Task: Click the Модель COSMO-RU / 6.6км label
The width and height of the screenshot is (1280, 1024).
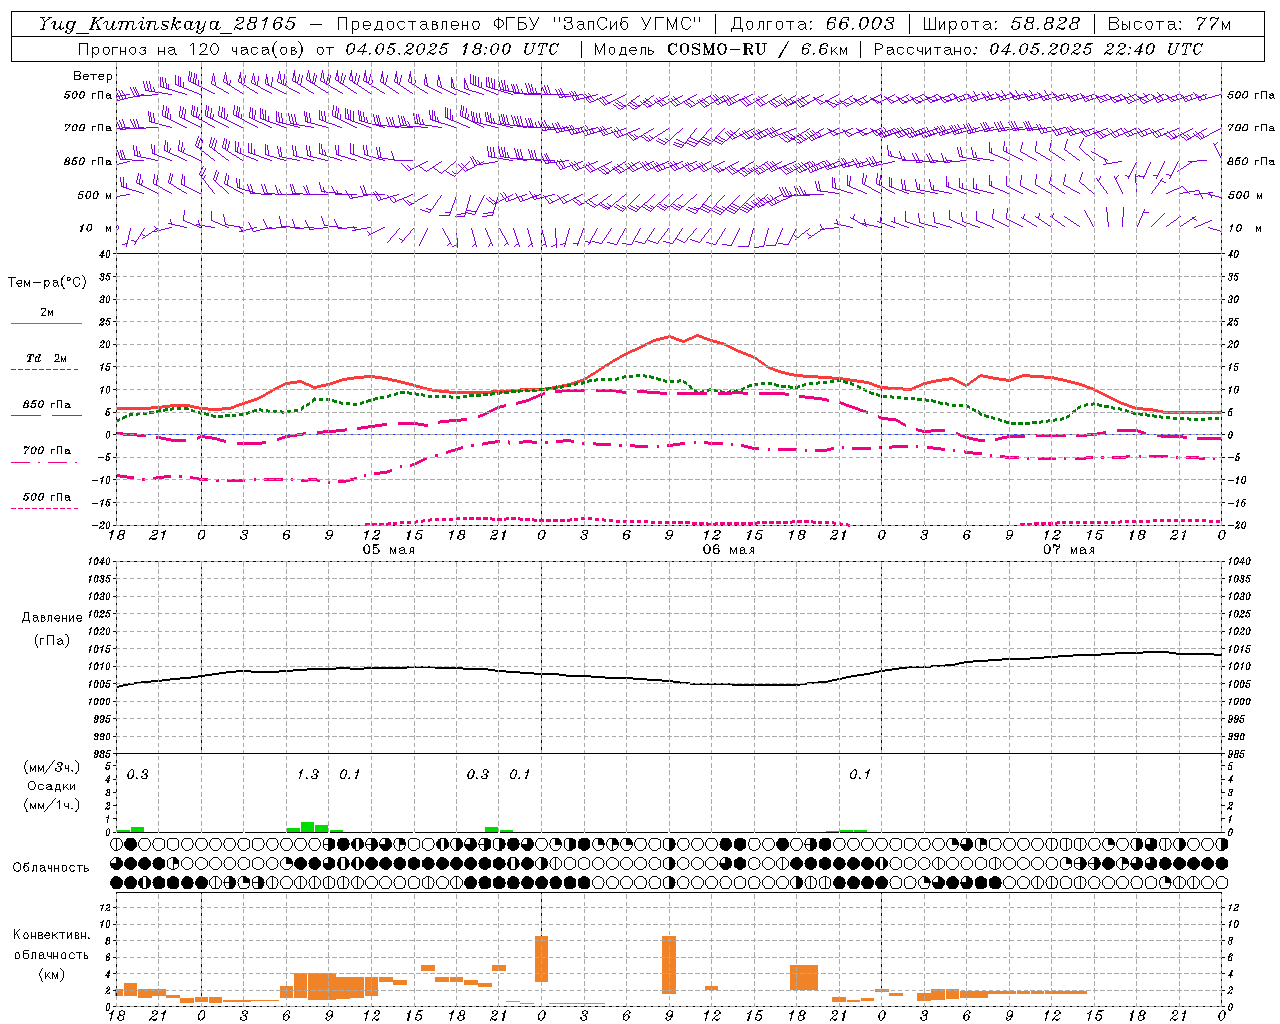Action: [x=720, y=49]
